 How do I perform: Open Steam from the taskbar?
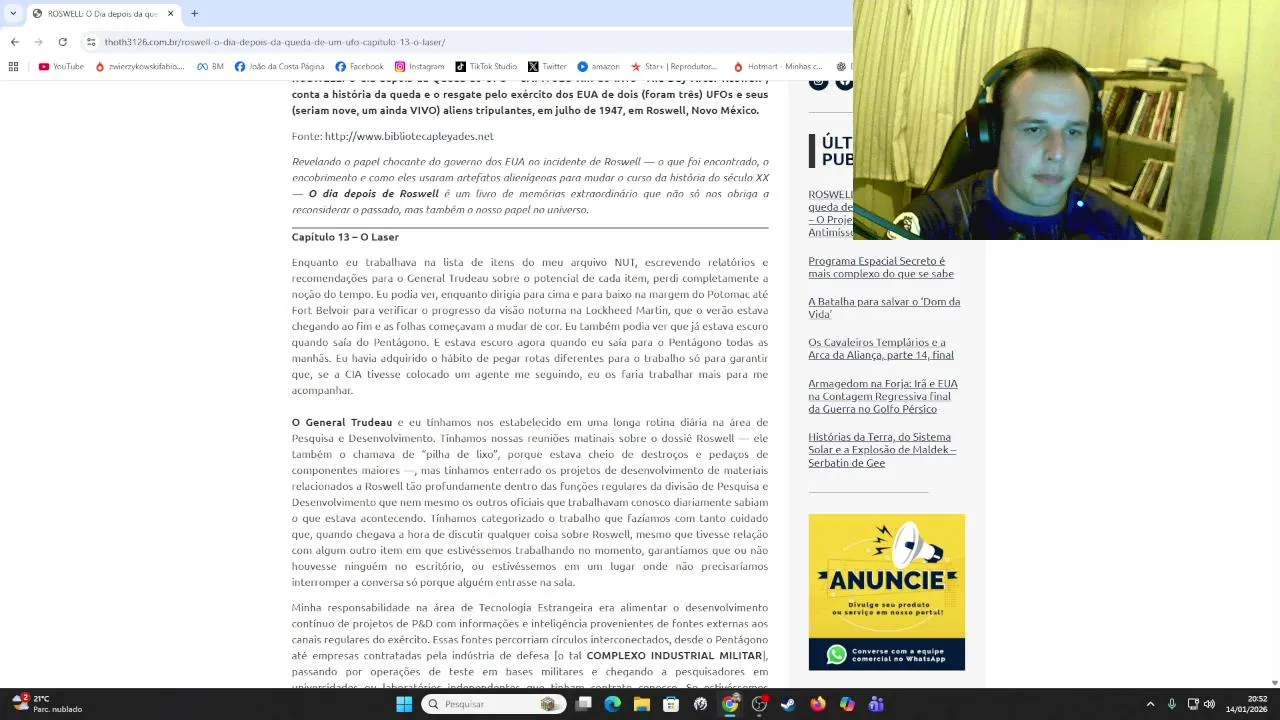(x=788, y=704)
